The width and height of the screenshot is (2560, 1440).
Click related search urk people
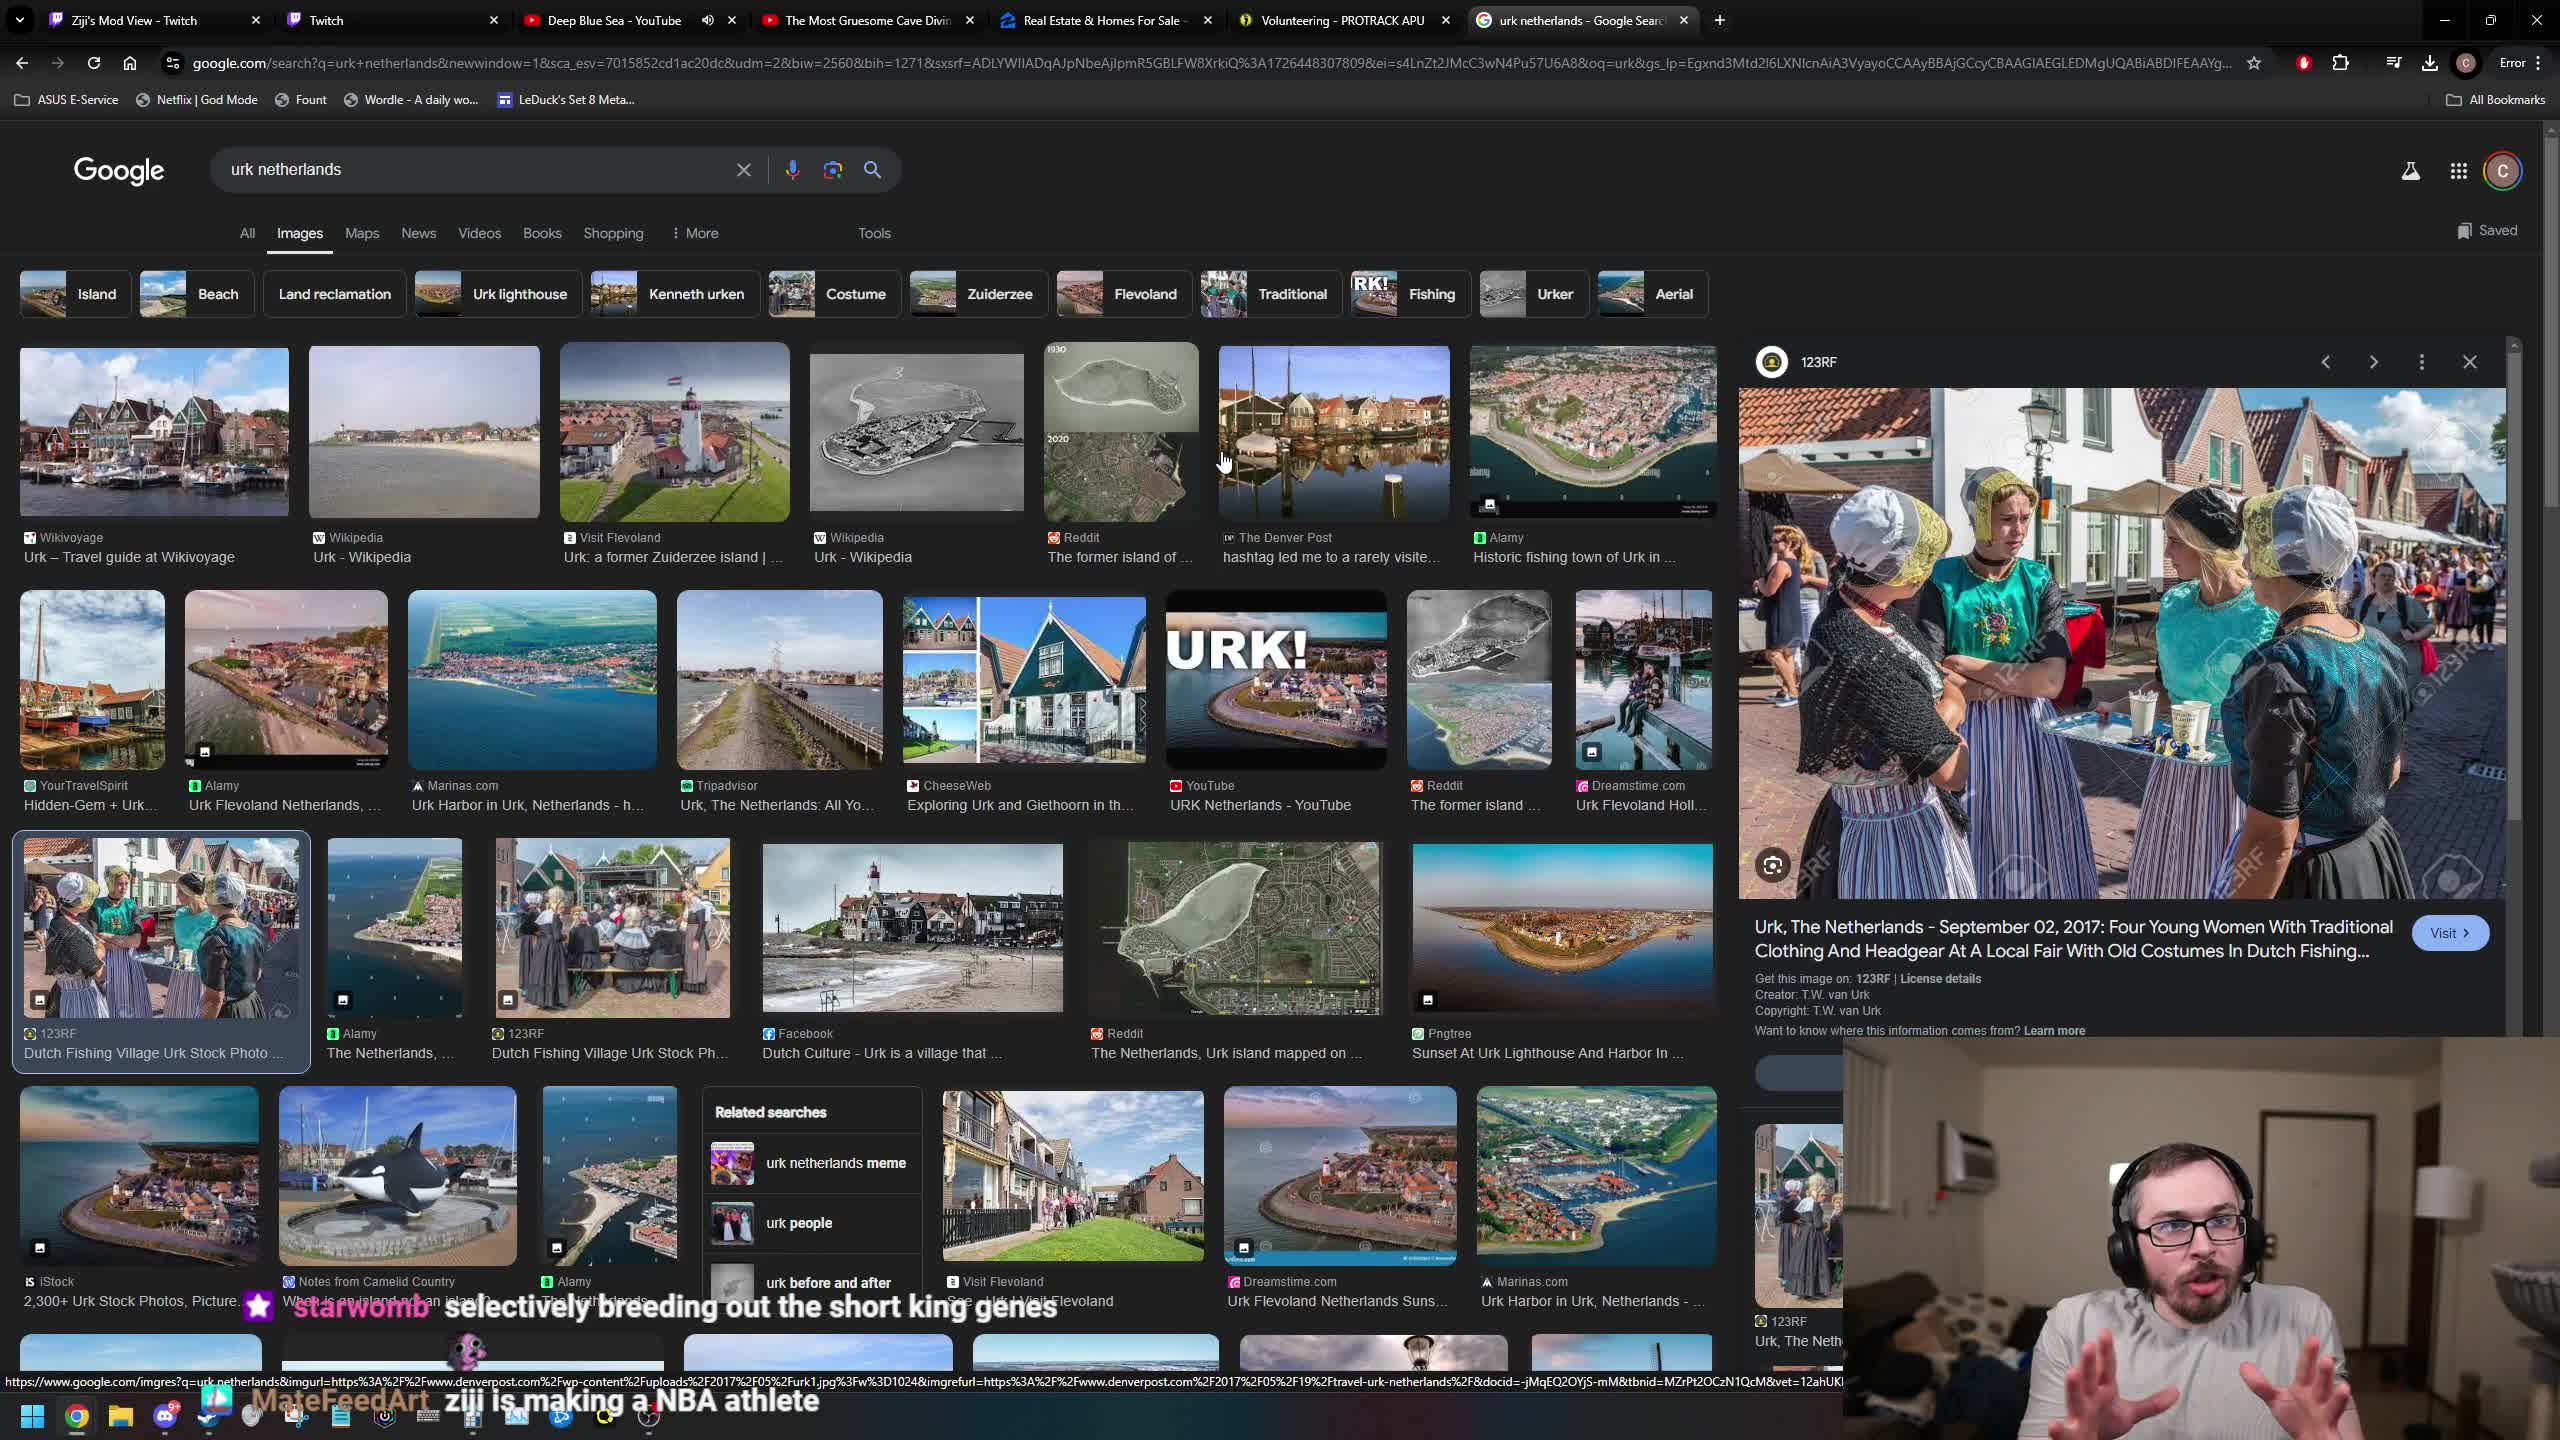tap(811, 1223)
